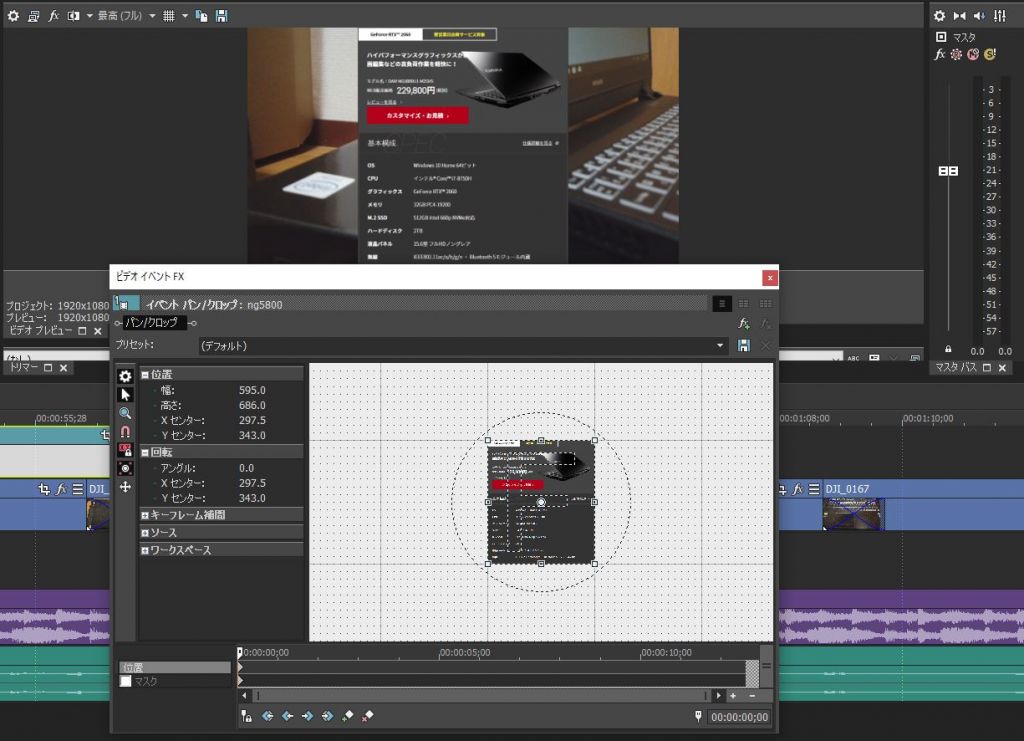Toggle split screen view in preview
The image size is (1024, 741).
tap(73, 16)
